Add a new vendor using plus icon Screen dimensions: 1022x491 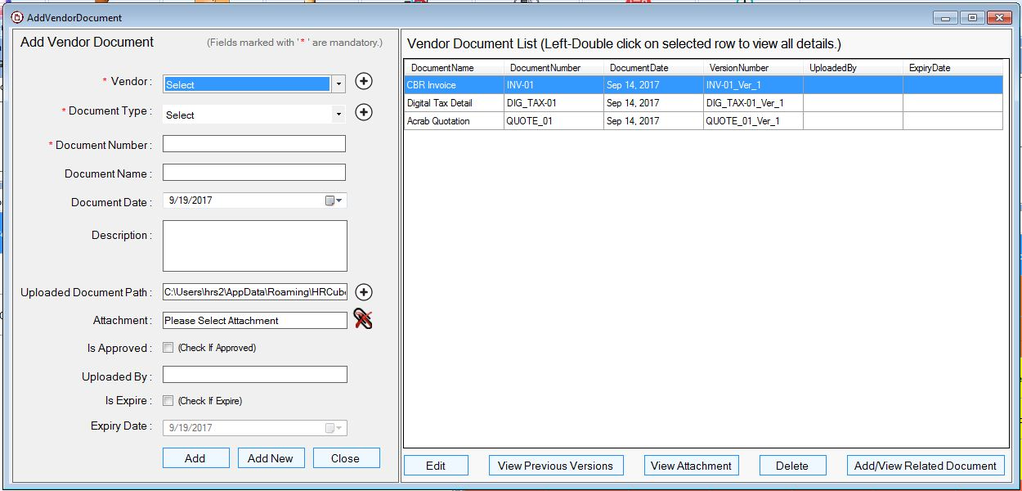coord(364,82)
